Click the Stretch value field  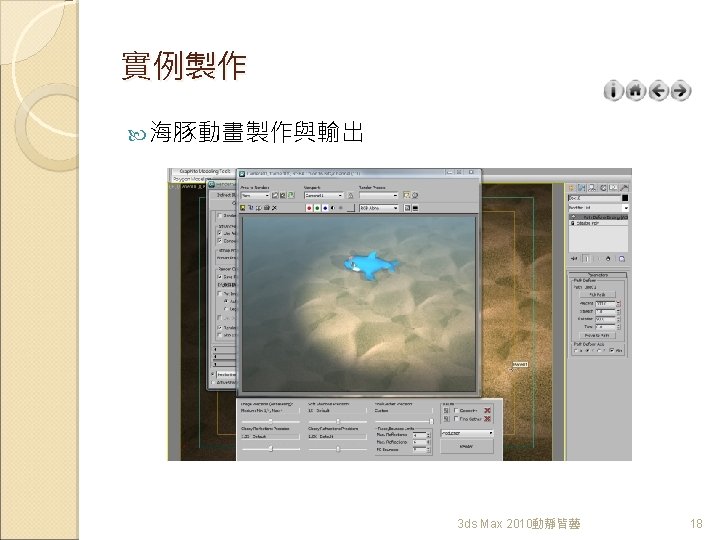[605, 311]
